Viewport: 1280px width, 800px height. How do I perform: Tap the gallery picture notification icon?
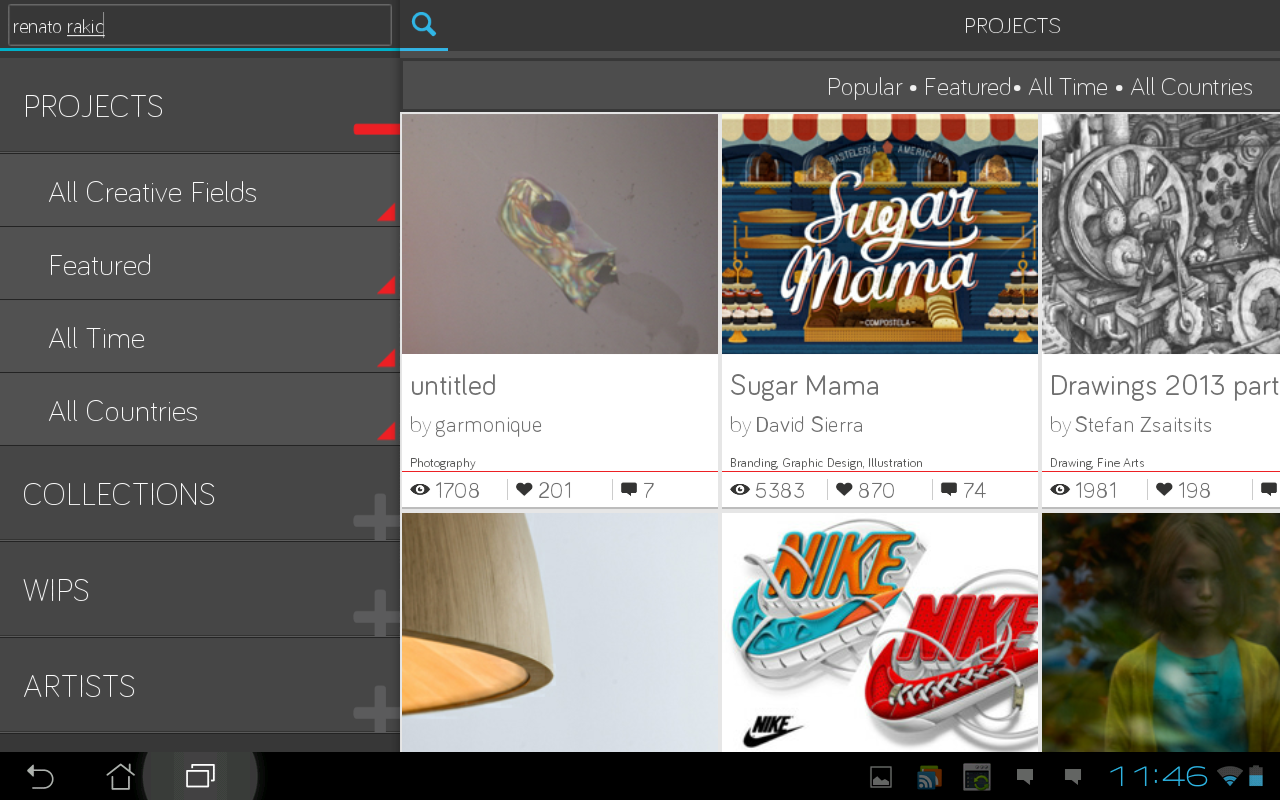[x=881, y=777]
